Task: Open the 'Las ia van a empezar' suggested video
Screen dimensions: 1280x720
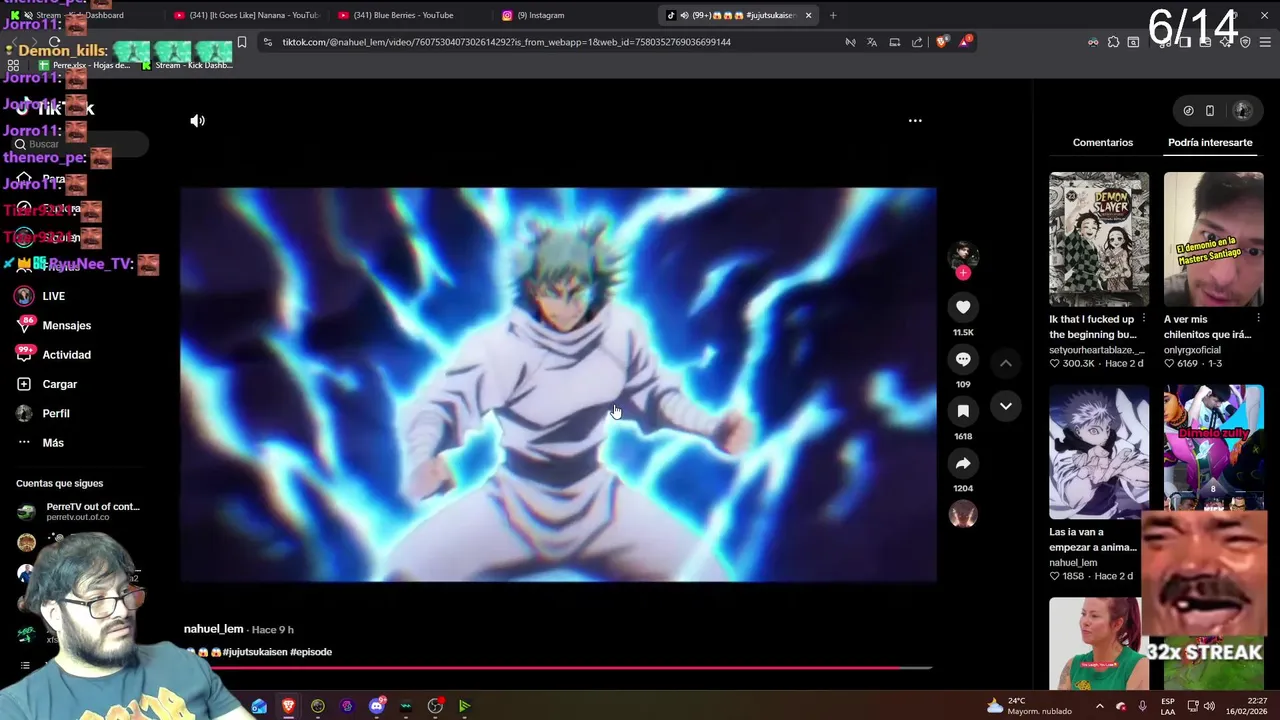Action: tap(1099, 451)
